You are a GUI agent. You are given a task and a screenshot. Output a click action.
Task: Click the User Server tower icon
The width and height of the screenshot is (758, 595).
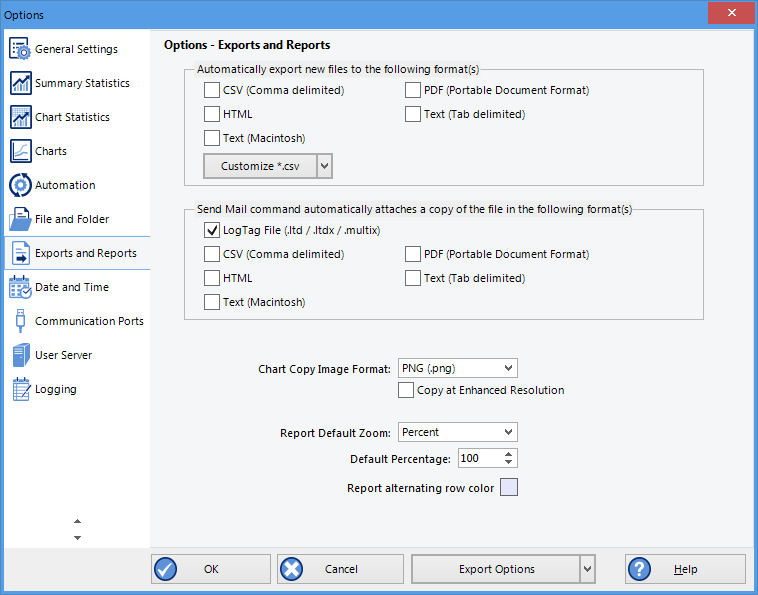pos(20,355)
